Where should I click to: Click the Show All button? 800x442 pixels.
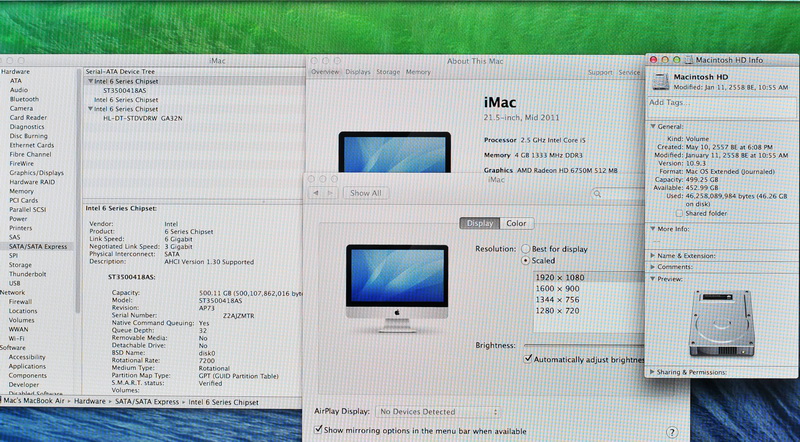pyautogui.click(x=365, y=193)
